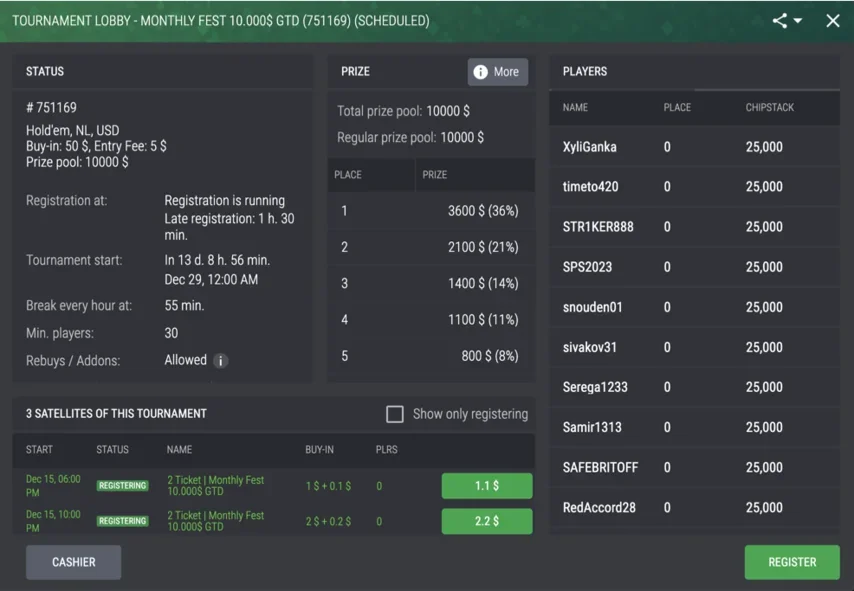
Task: Open the Cashier
Action: pos(73,562)
